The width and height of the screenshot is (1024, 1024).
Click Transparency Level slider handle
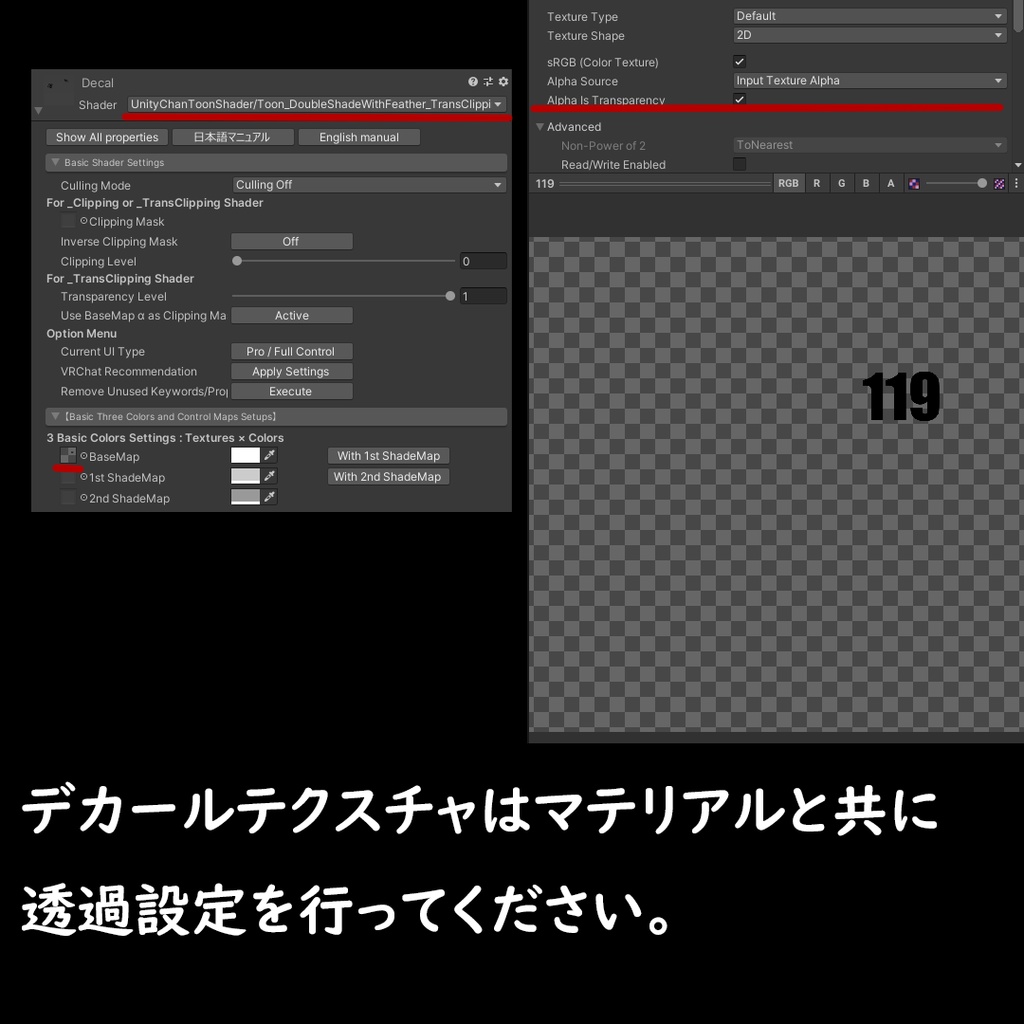[x=450, y=296]
